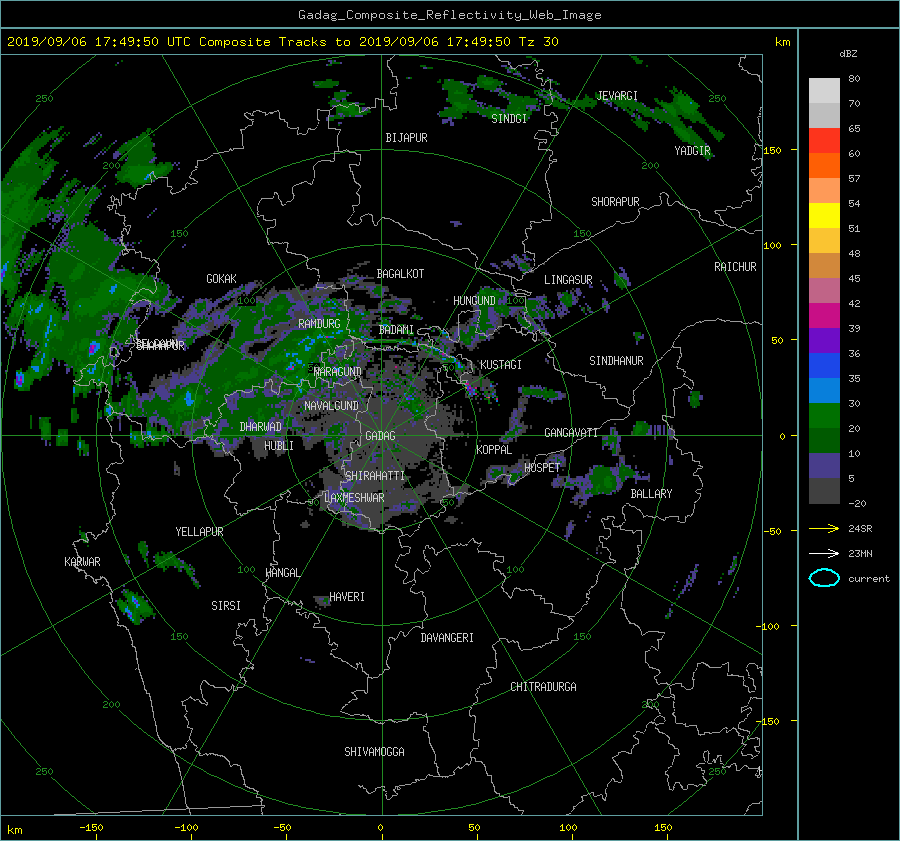900x841 pixels.
Task: Click the BALLARY city label
Action: pyautogui.click(x=651, y=494)
